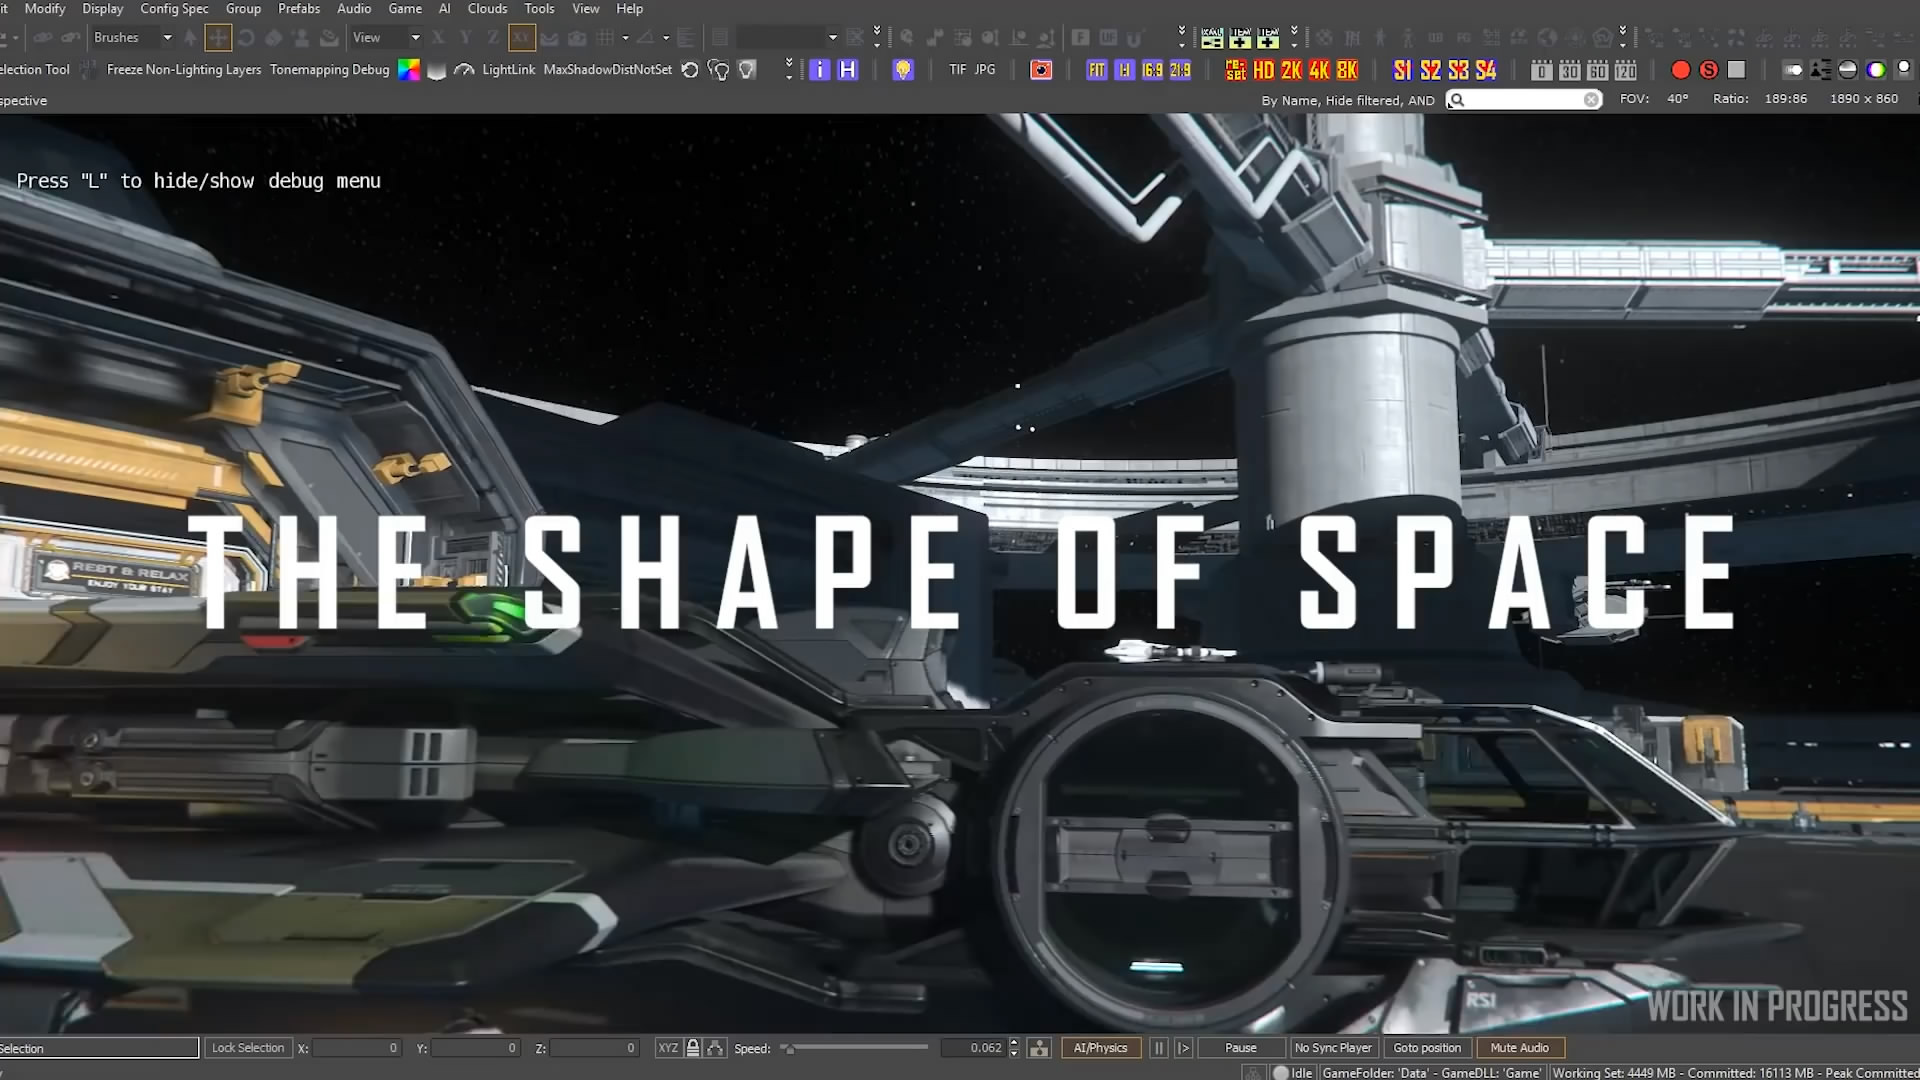1920x1080 pixels.
Task: Set viewport aspect to 21:9
Action: (1180, 69)
